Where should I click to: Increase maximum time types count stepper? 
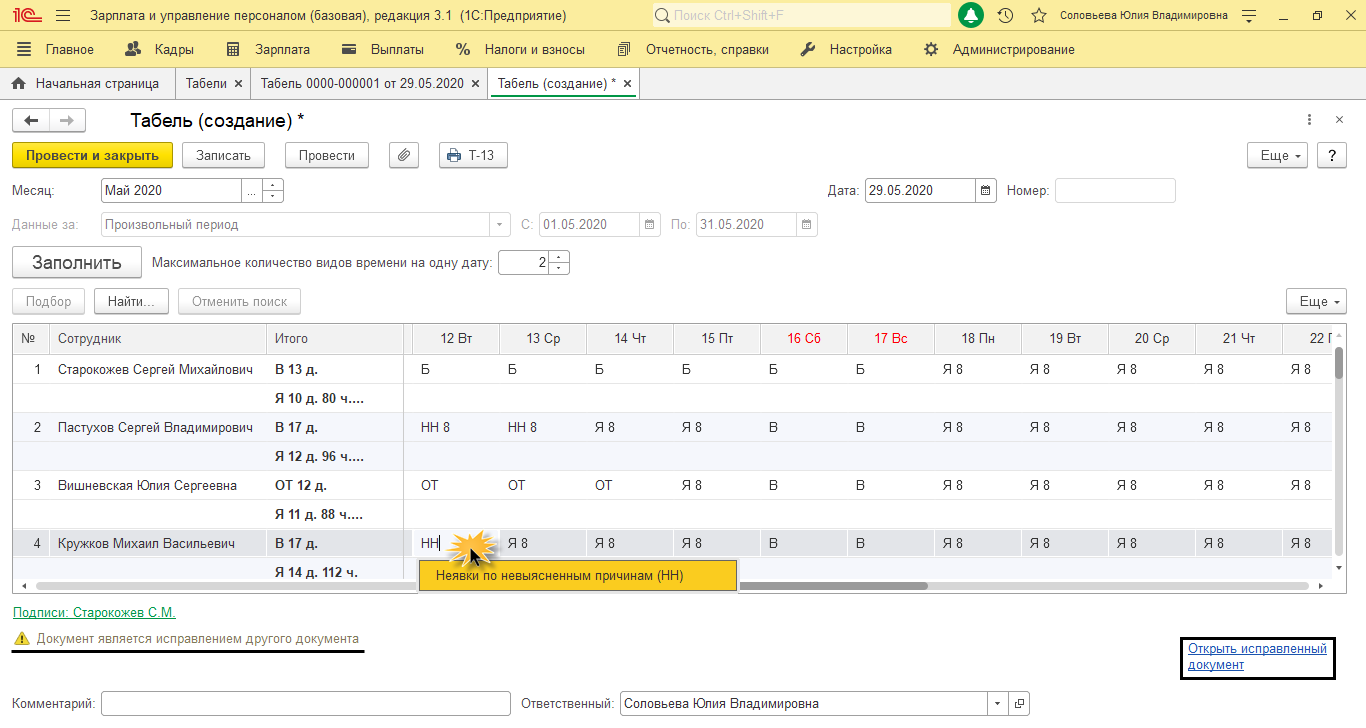[559, 257]
